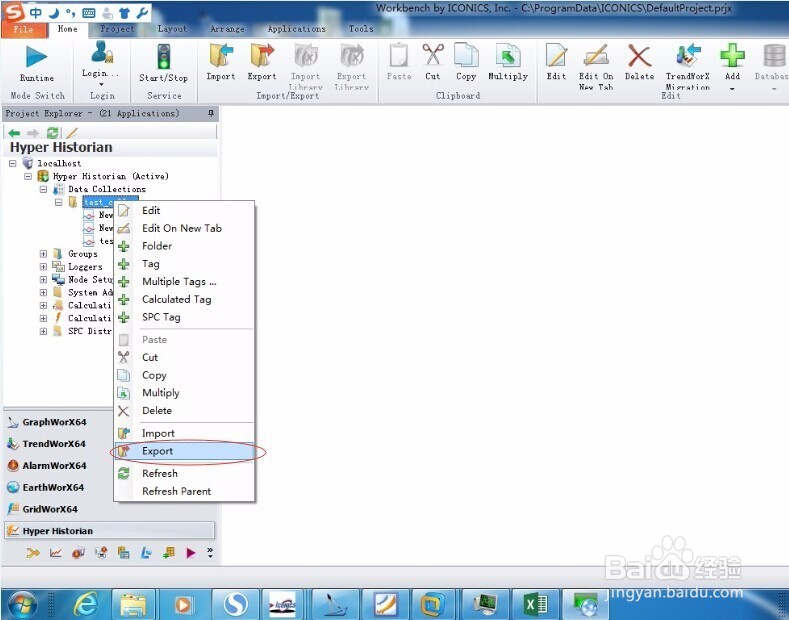The width and height of the screenshot is (789, 620).
Task: Choose Multiply in the context menu
Action: click(184, 393)
